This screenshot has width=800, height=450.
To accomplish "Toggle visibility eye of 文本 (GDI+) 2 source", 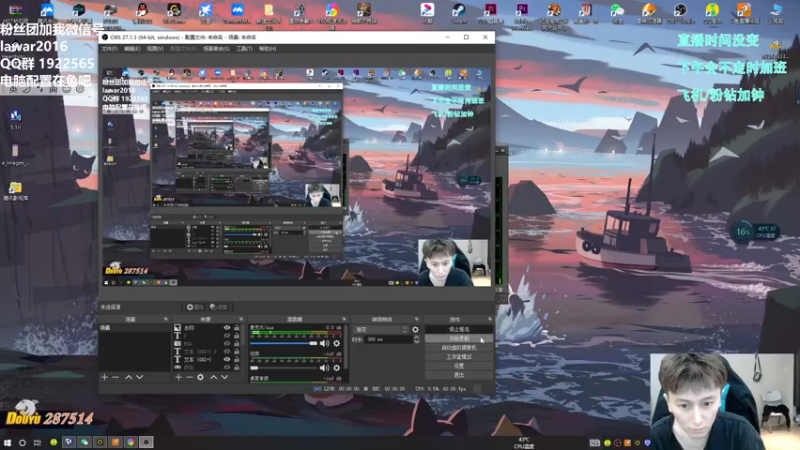I will (x=227, y=352).
